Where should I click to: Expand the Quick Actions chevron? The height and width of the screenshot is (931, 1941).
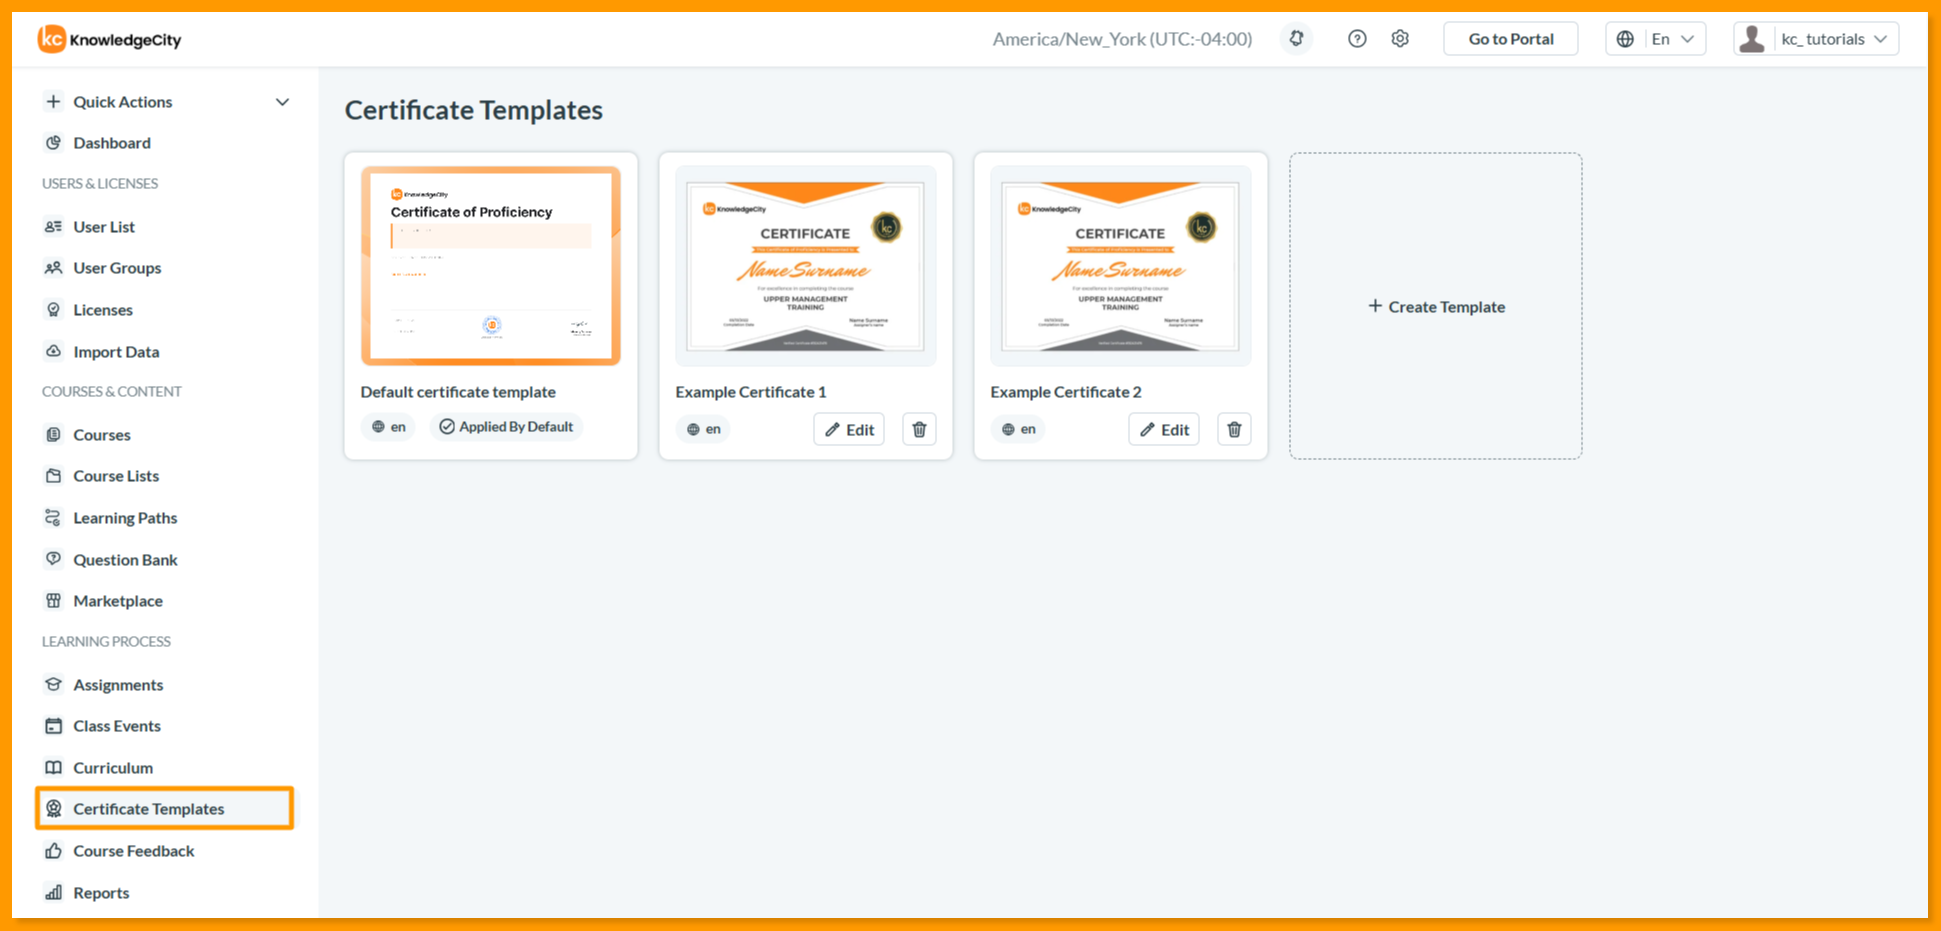(282, 102)
